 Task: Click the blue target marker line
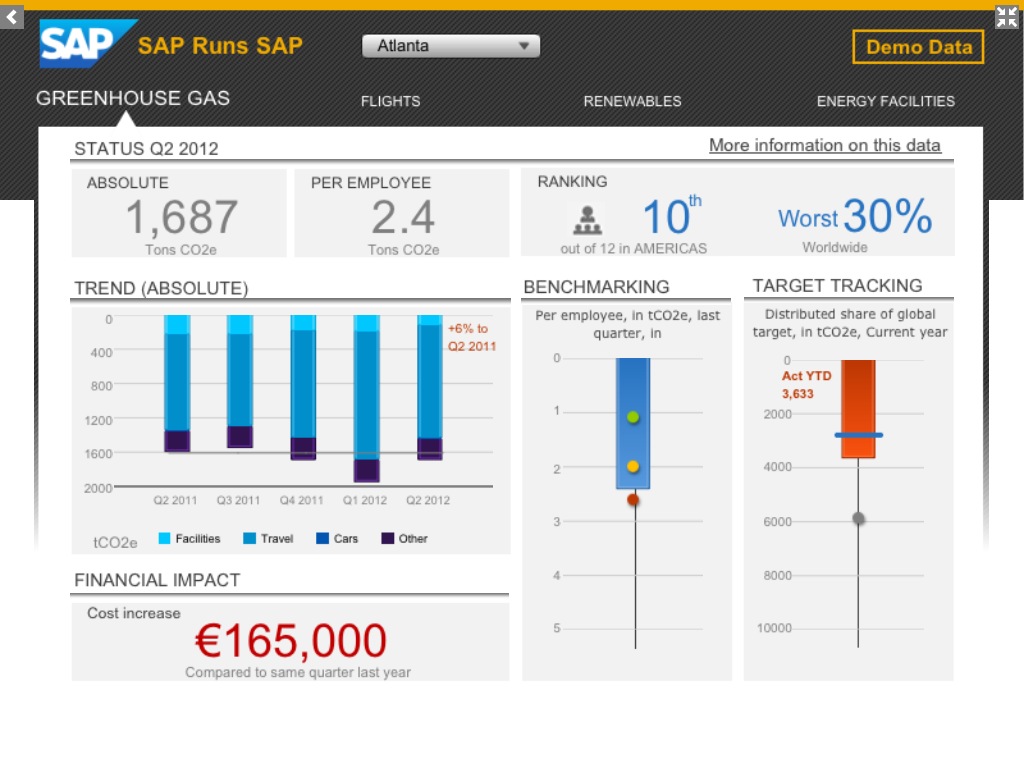[859, 435]
